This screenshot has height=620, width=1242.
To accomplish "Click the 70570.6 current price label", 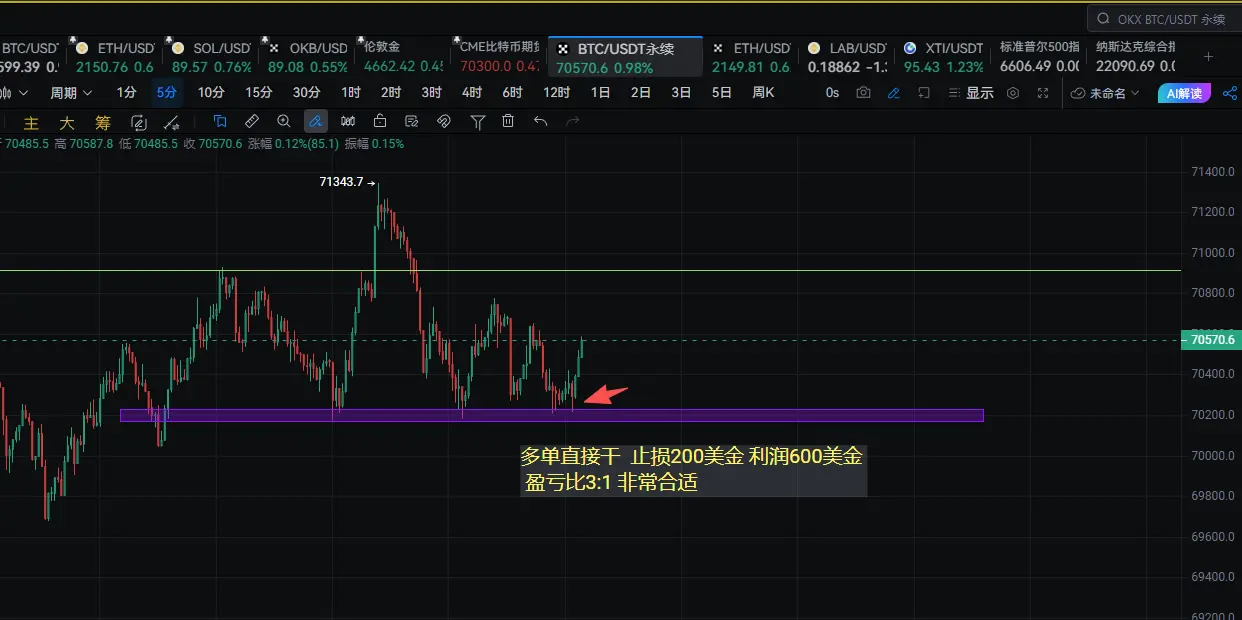I will coord(1211,340).
